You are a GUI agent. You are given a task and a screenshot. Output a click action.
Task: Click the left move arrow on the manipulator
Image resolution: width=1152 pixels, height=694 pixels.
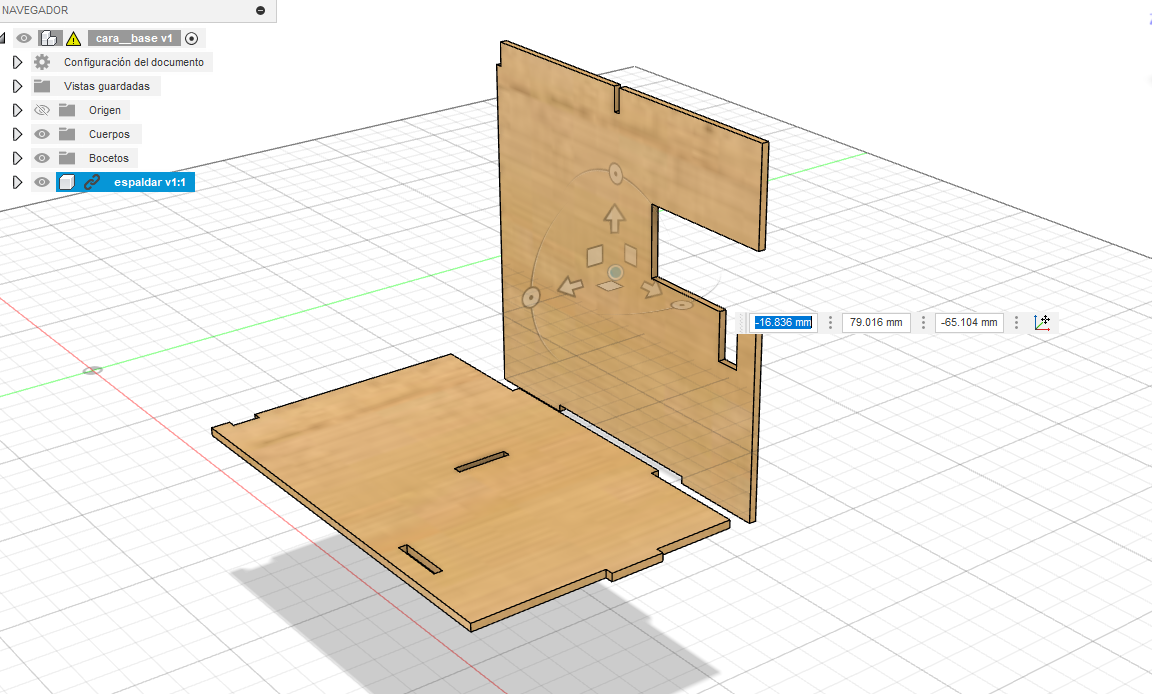570,286
